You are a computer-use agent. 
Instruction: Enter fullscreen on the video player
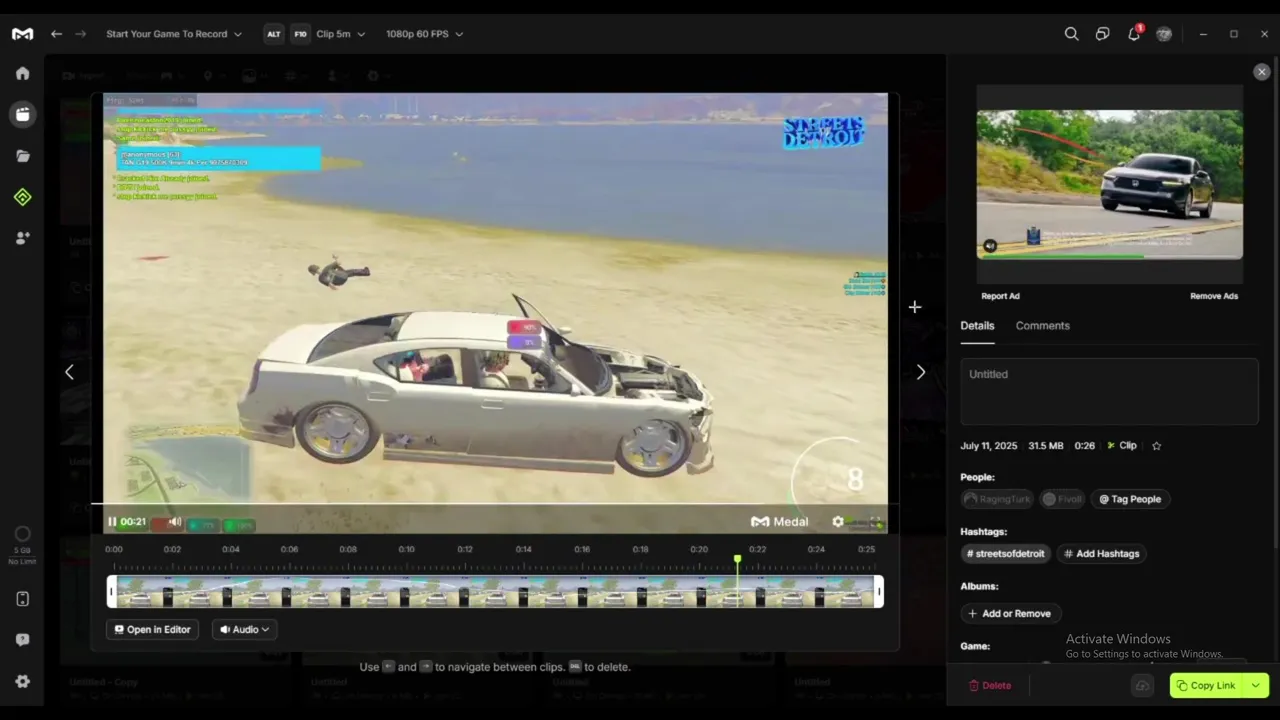pyautogui.click(x=876, y=522)
